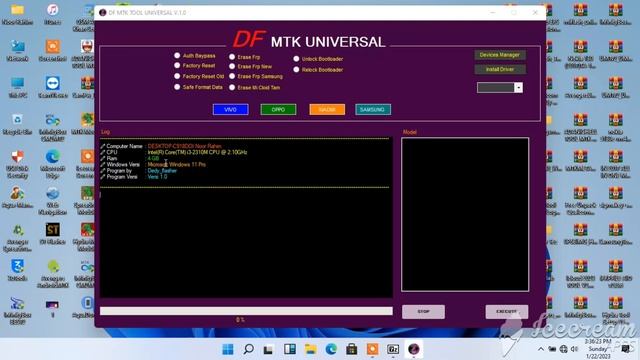The height and width of the screenshot is (360, 640).
Task: Choose the Safe Format Data option
Action: tap(177, 87)
